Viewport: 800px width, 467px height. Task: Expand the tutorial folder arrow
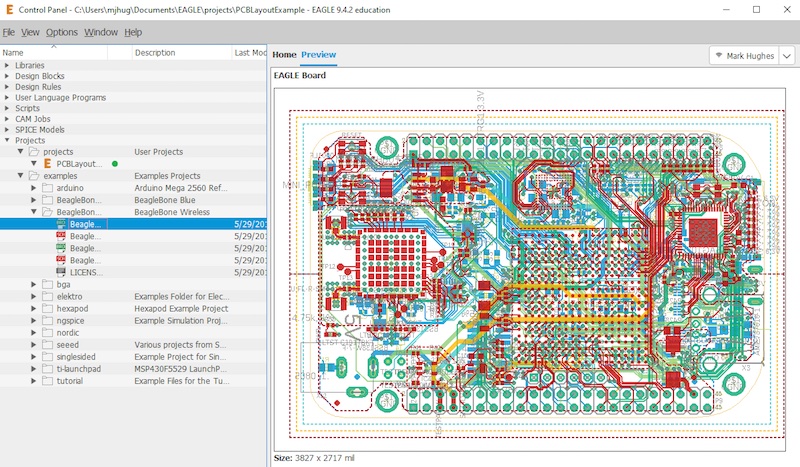[x=34, y=381]
